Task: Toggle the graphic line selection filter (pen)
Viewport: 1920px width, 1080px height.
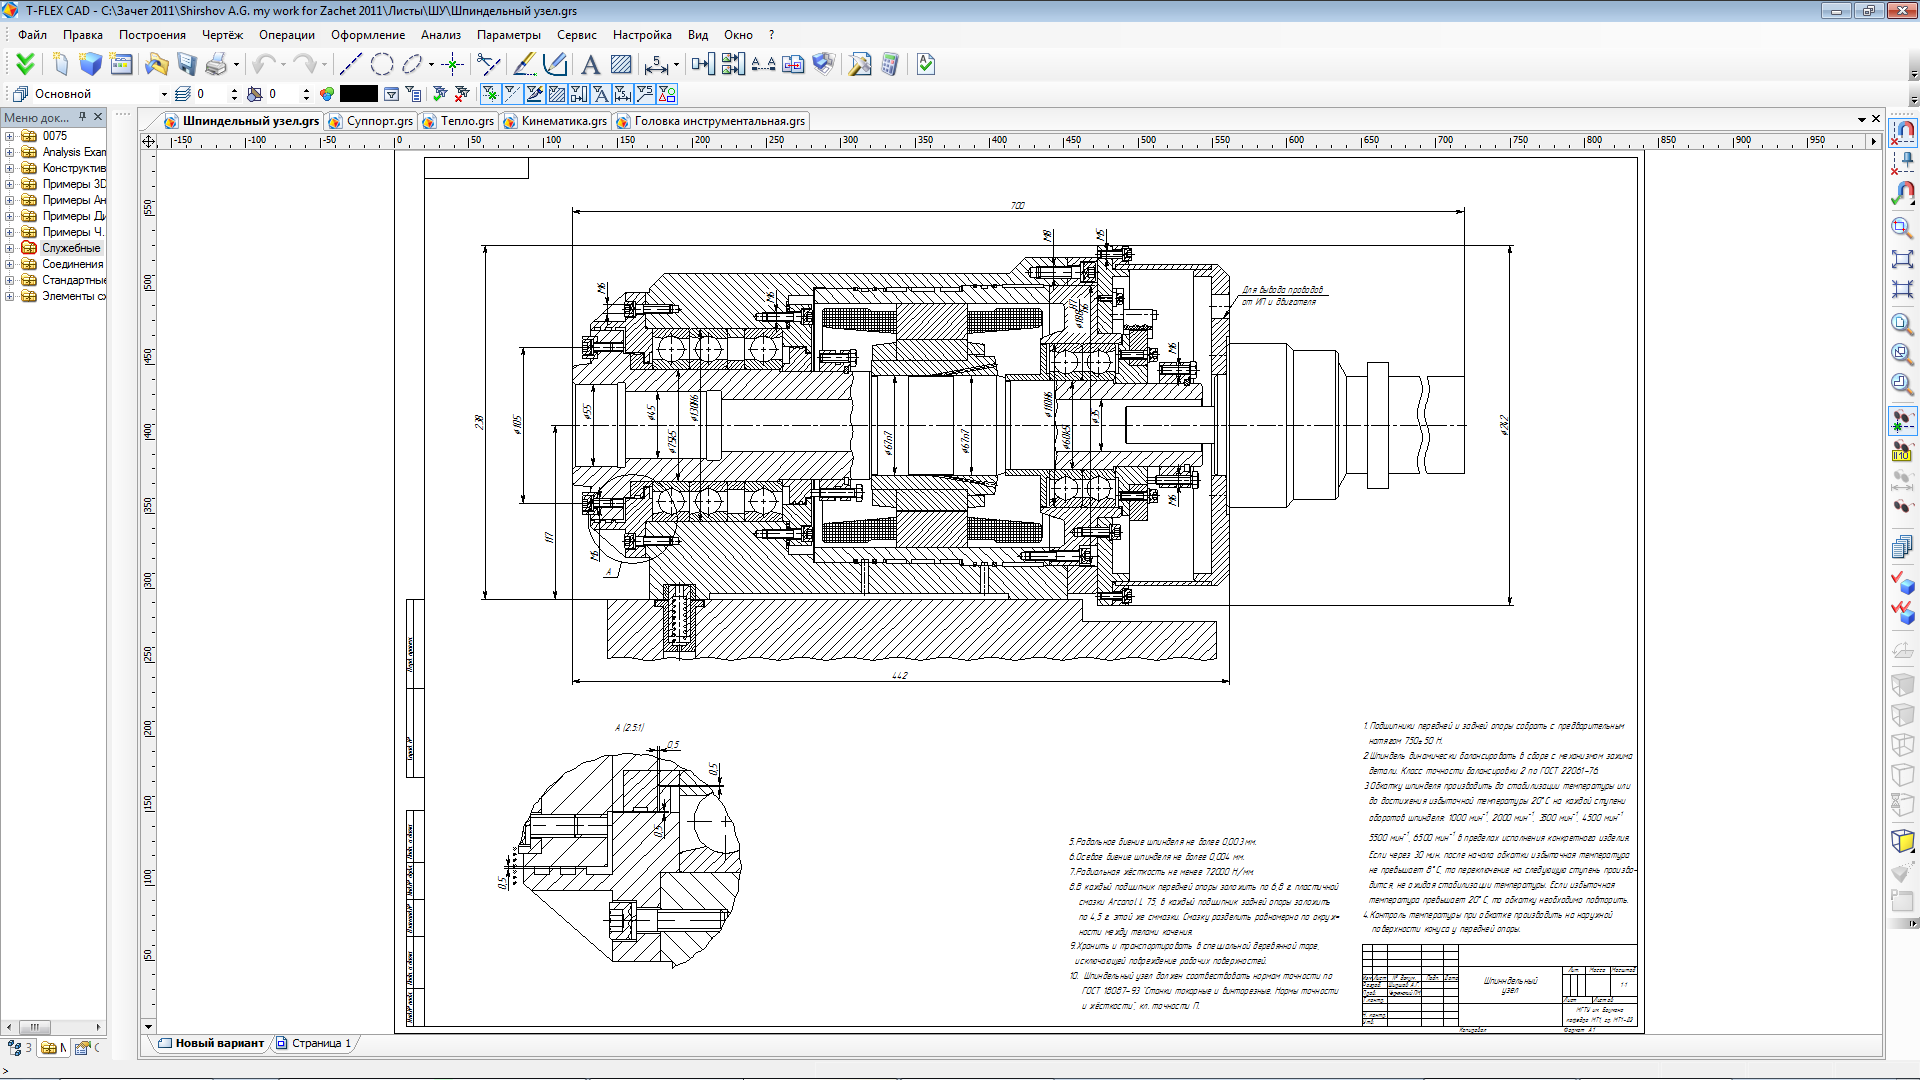Action: [534, 94]
